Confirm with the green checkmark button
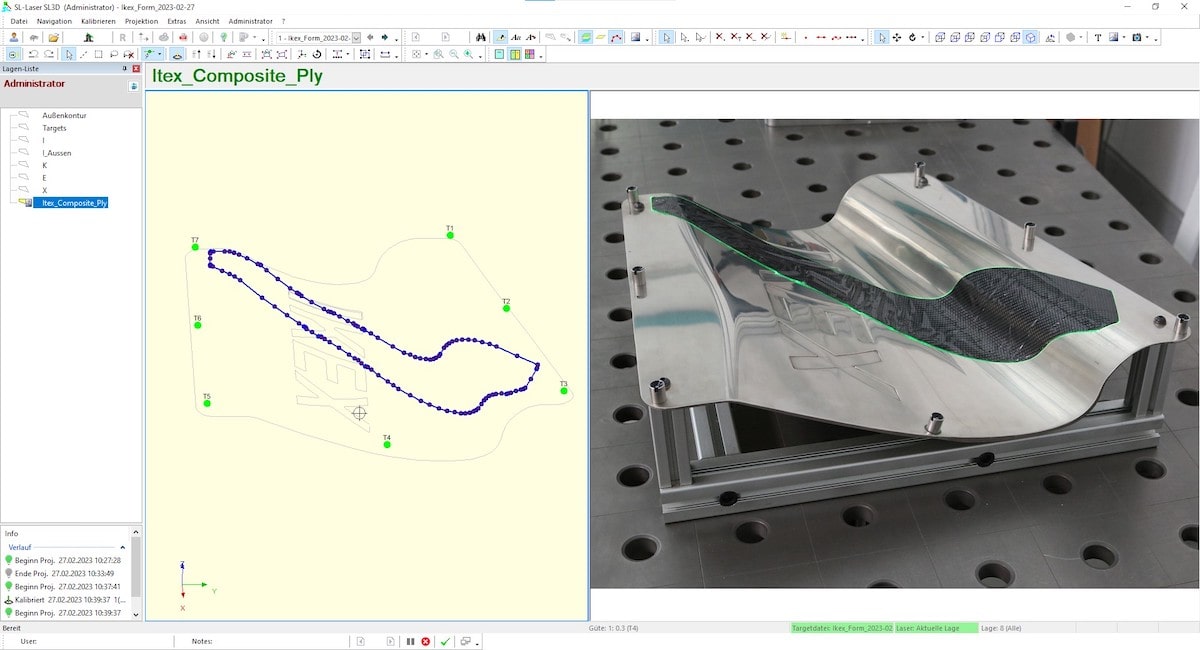Image resolution: width=1200 pixels, height=650 pixels. coord(445,640)
